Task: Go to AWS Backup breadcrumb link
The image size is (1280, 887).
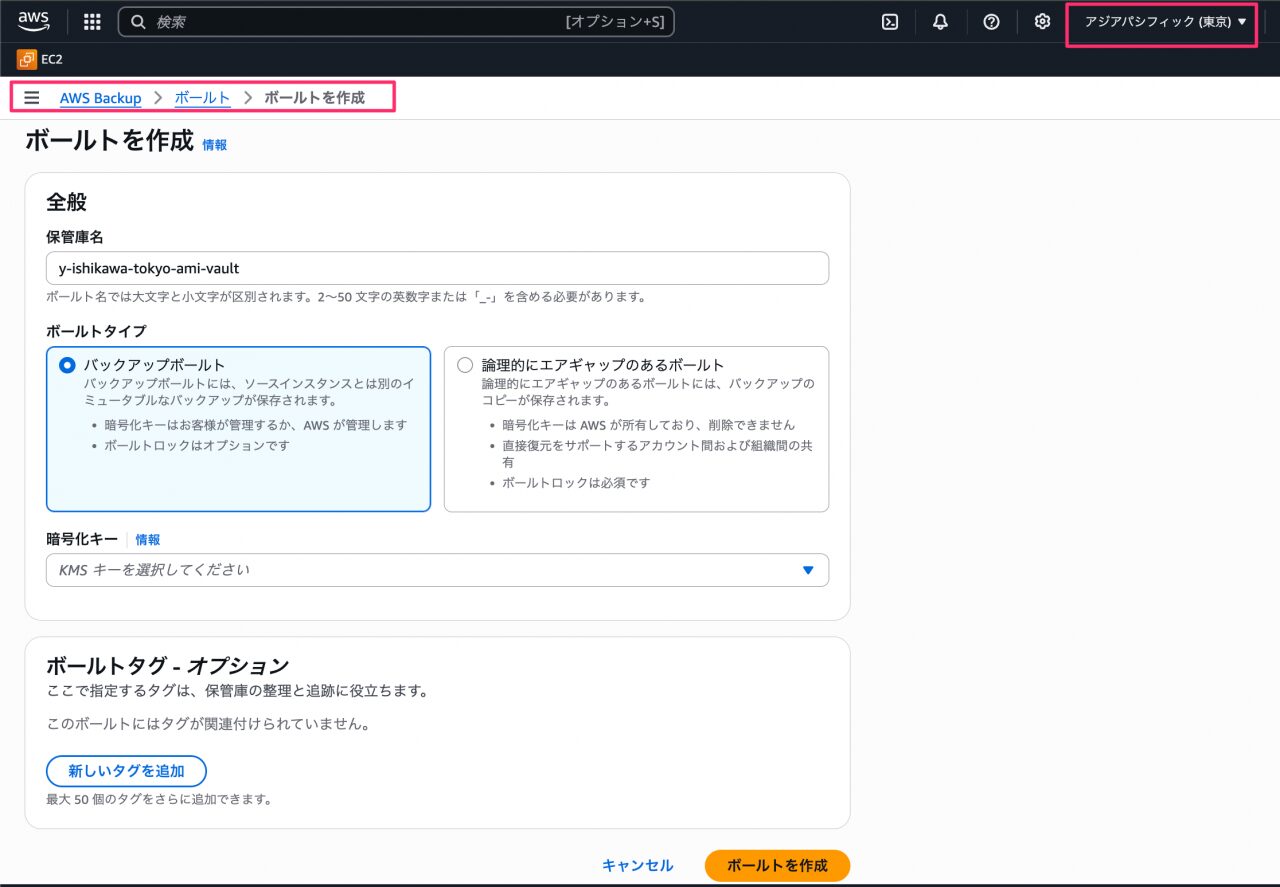Action: click(x=100, y=98)
